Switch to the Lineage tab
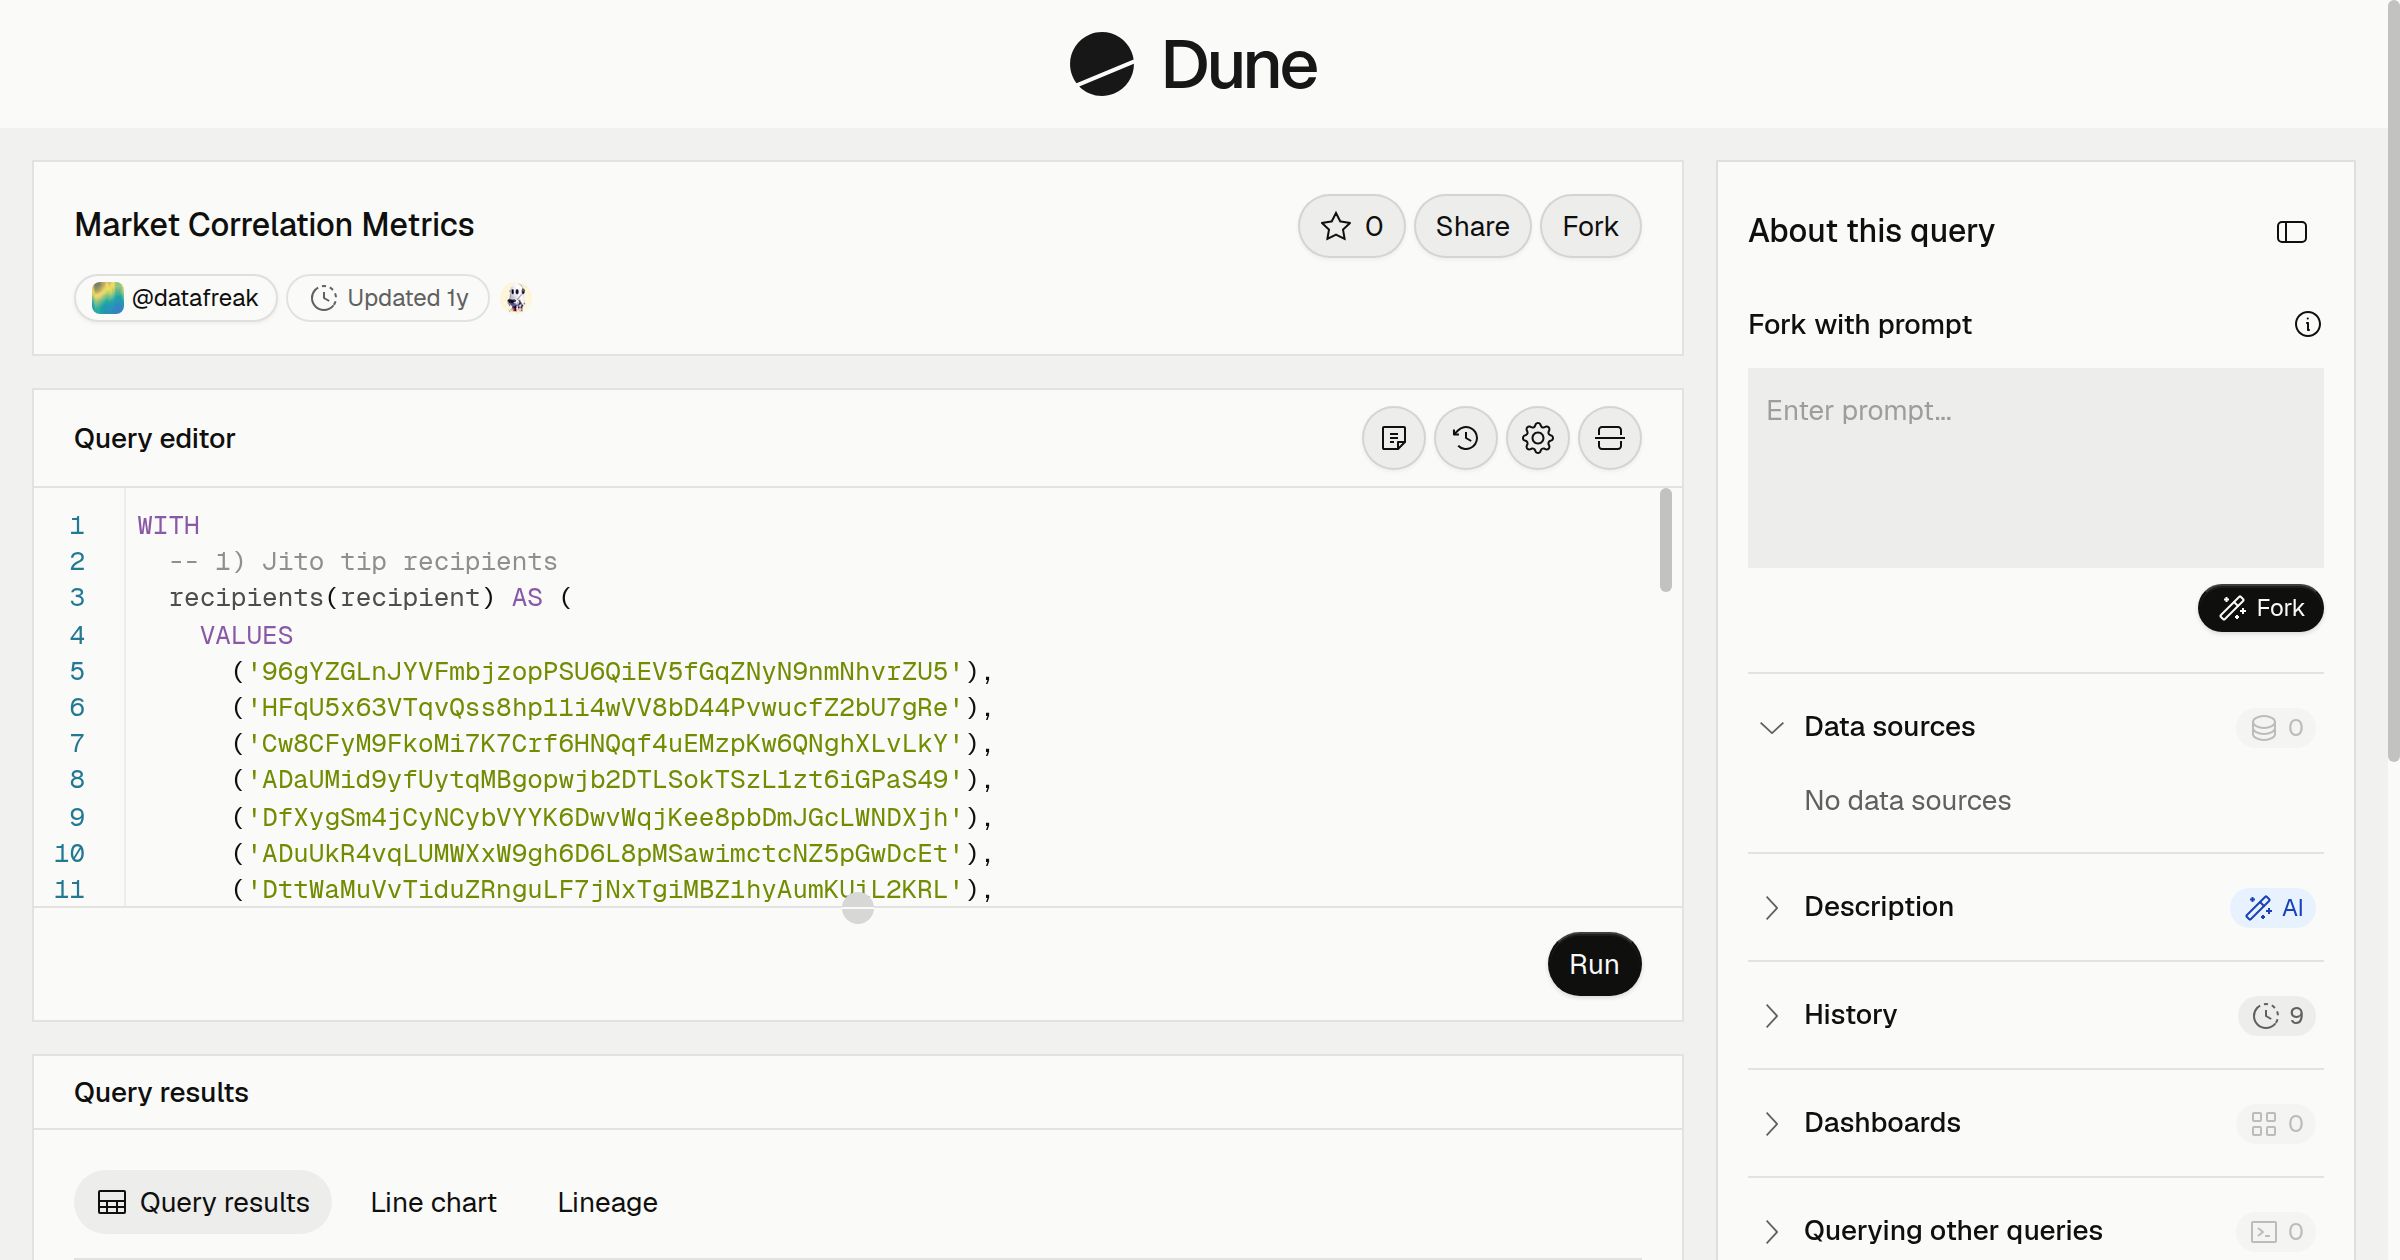This screenshot has height=1260, width=2400. point(607,1202)
